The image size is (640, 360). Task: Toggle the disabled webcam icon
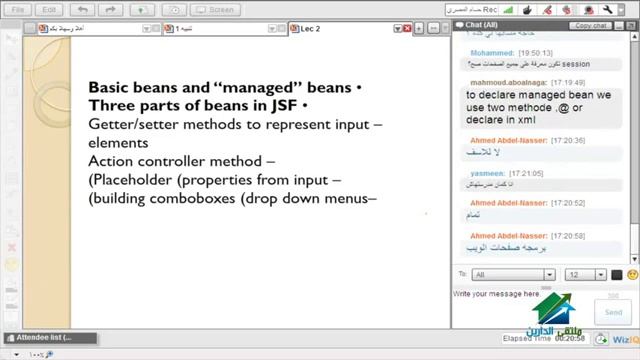[588, 10]
